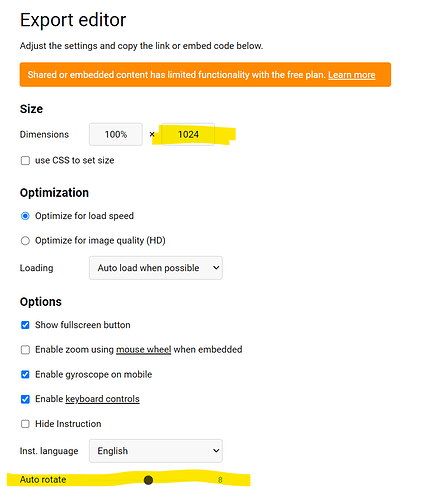425x500 pixels.
Task: Disable gyroscope on mobile option
Action: click(25, 374)
